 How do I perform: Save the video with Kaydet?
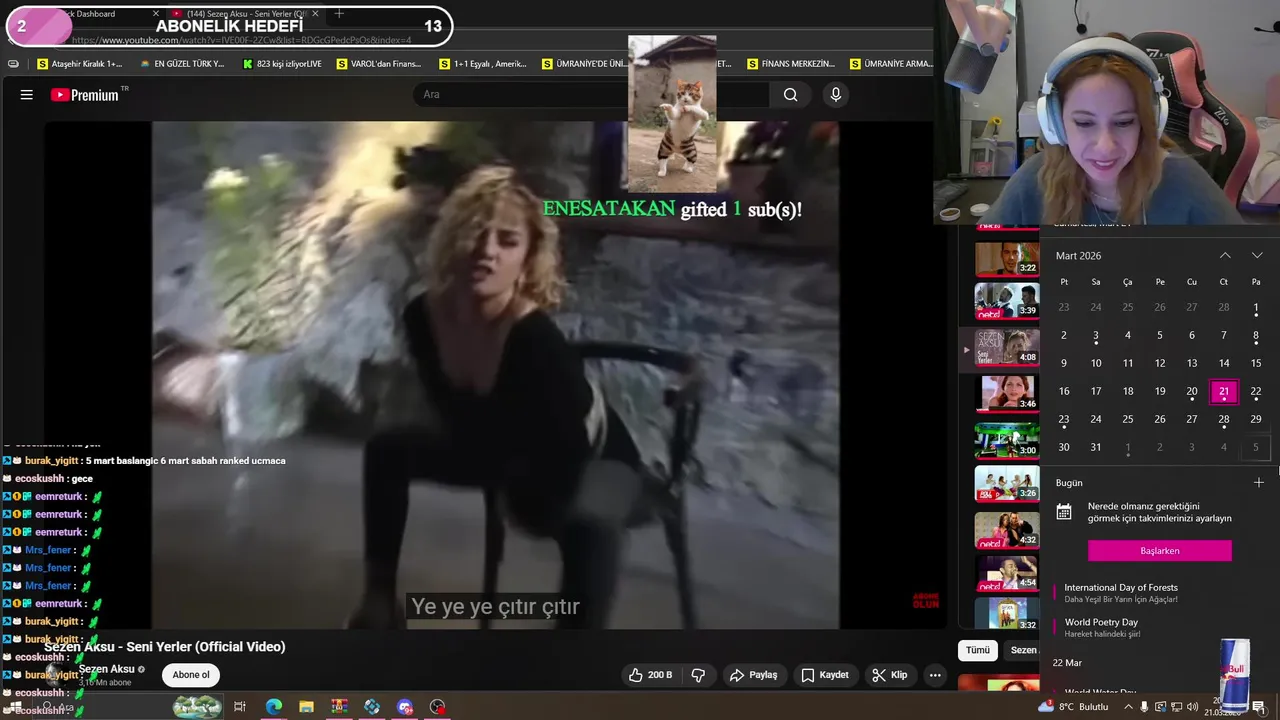(824, 675)
